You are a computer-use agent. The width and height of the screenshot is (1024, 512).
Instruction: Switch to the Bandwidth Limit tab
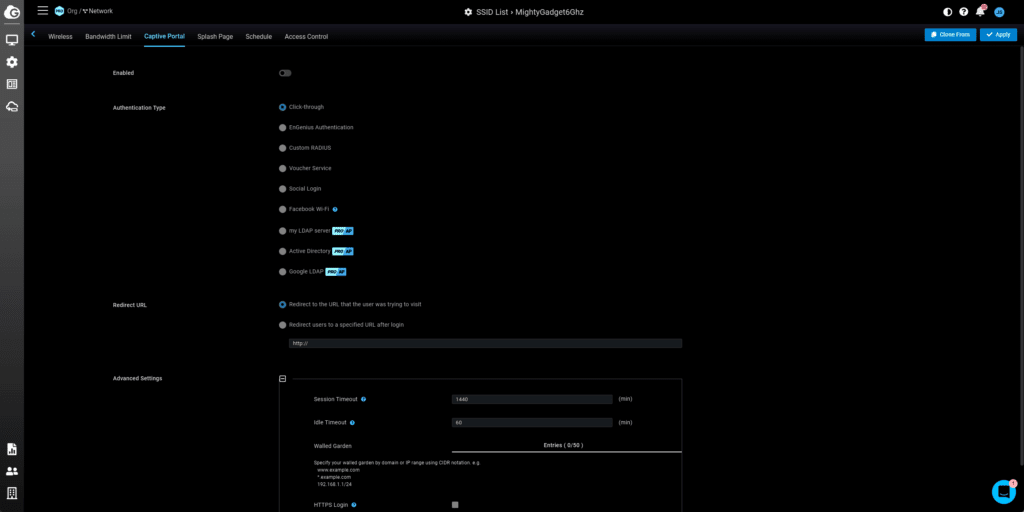click(x=108, y=36)
